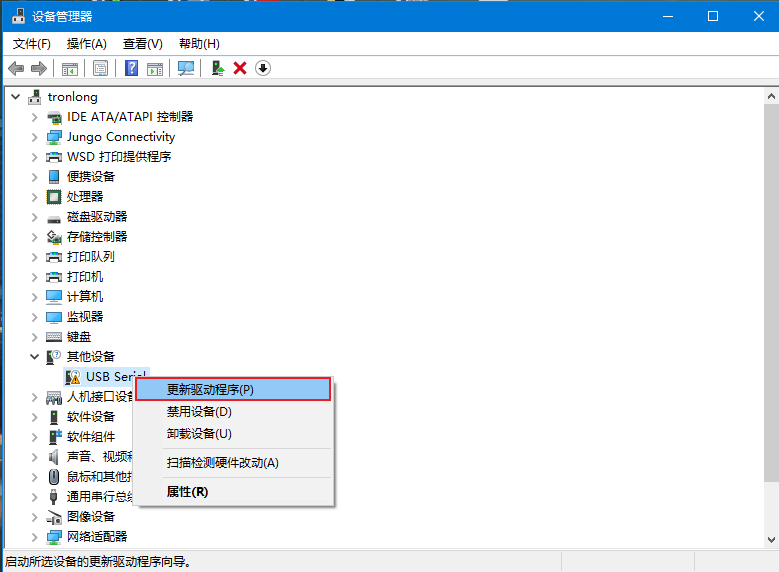Viewport: 779px width, 572px height.
Task: Collapse the tronlong root node
Action: pyautogui.click(x=16, y=96)
